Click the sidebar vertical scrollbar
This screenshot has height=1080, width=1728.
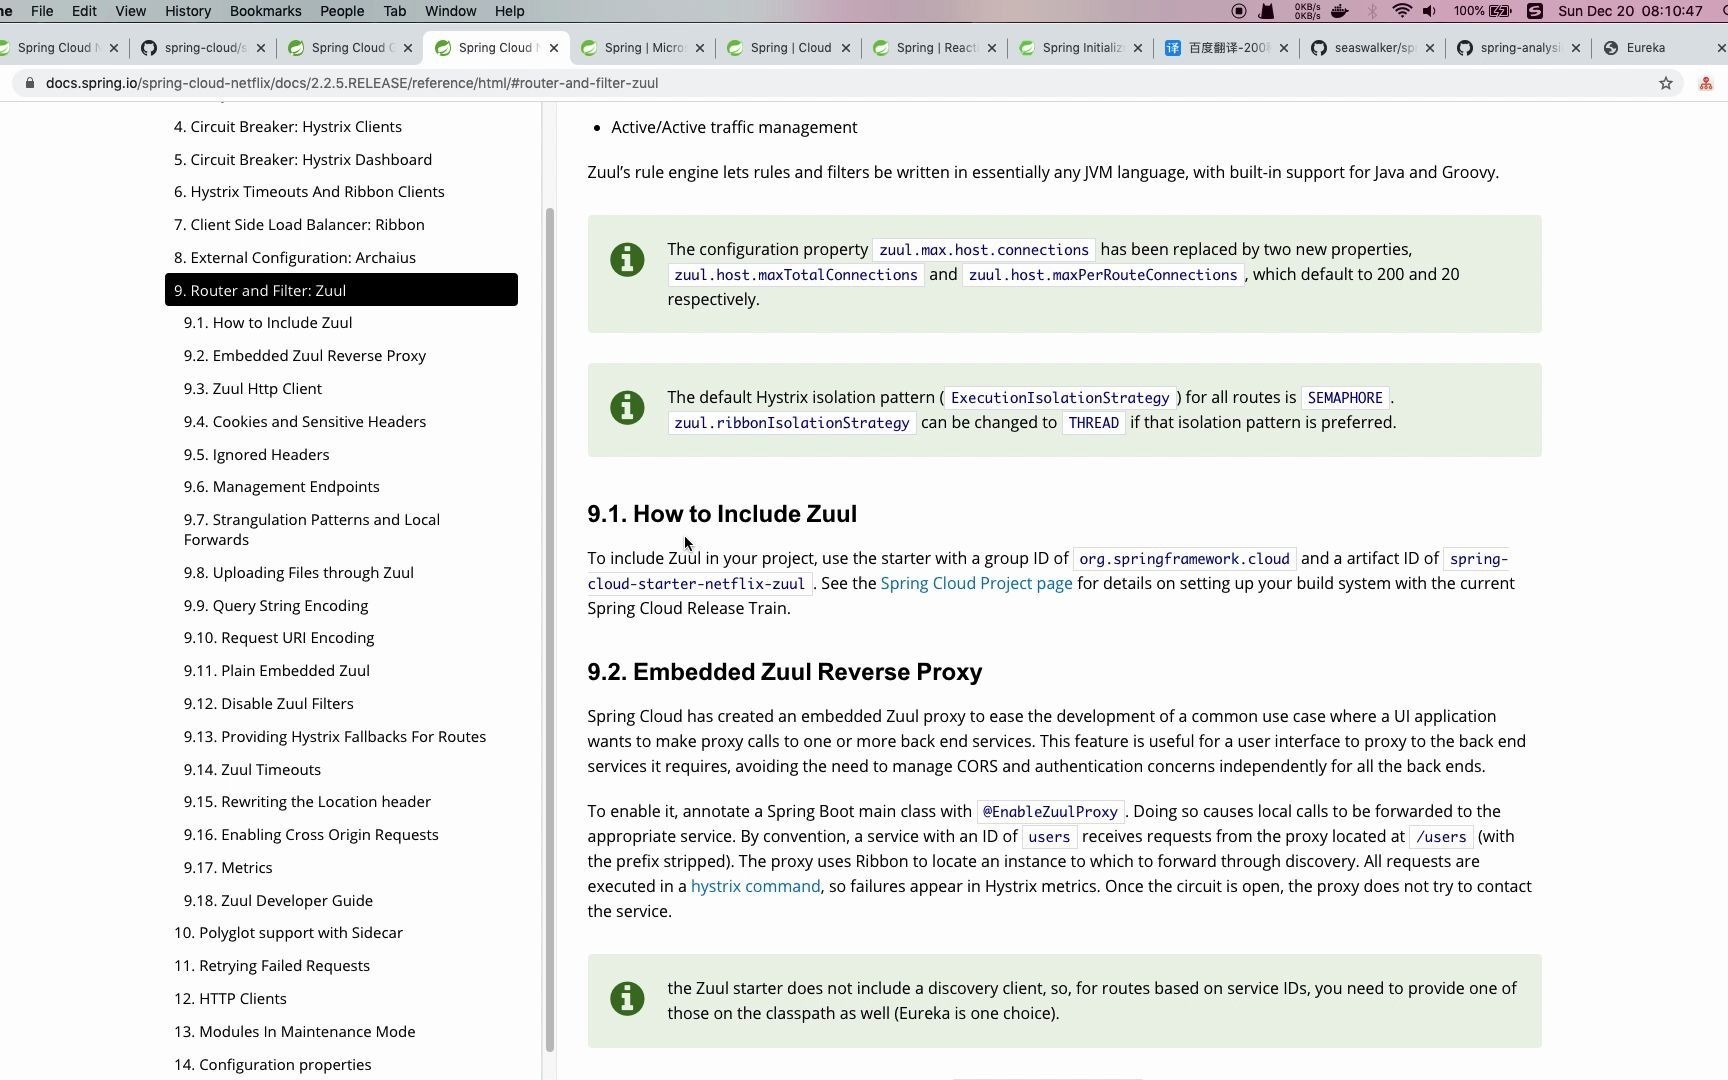pos(549,630)
